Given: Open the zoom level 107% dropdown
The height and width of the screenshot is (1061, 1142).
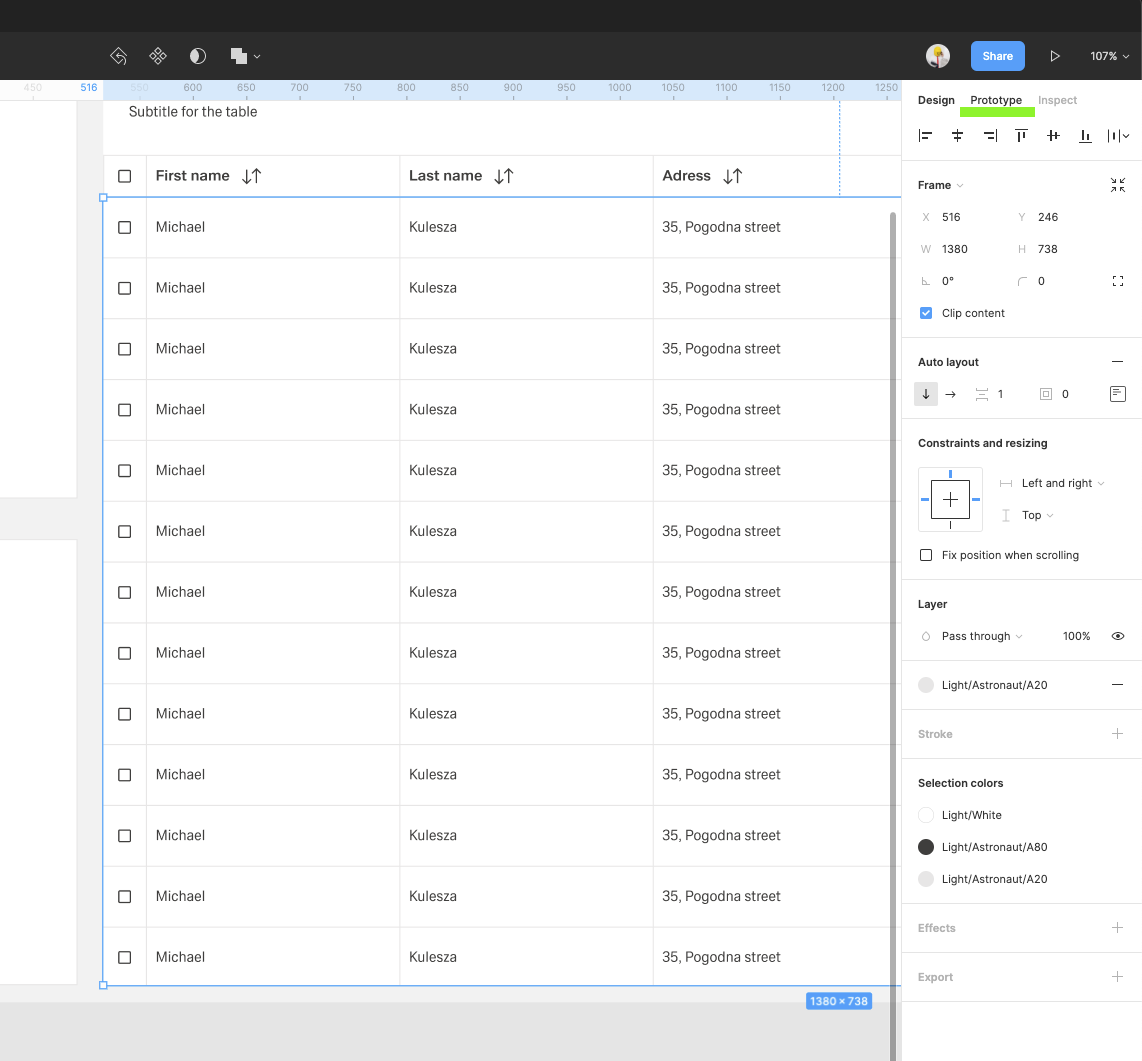Looking at the screenshot, I should tap(1109, 56).
